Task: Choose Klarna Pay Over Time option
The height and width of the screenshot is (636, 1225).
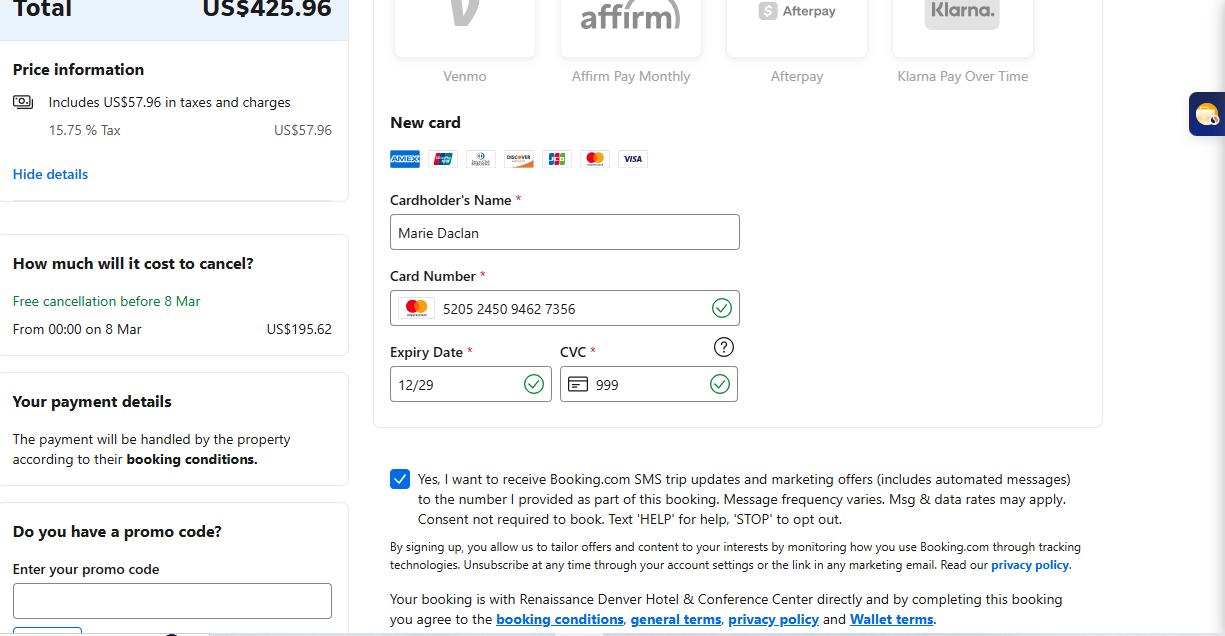Action: point(962,30)
